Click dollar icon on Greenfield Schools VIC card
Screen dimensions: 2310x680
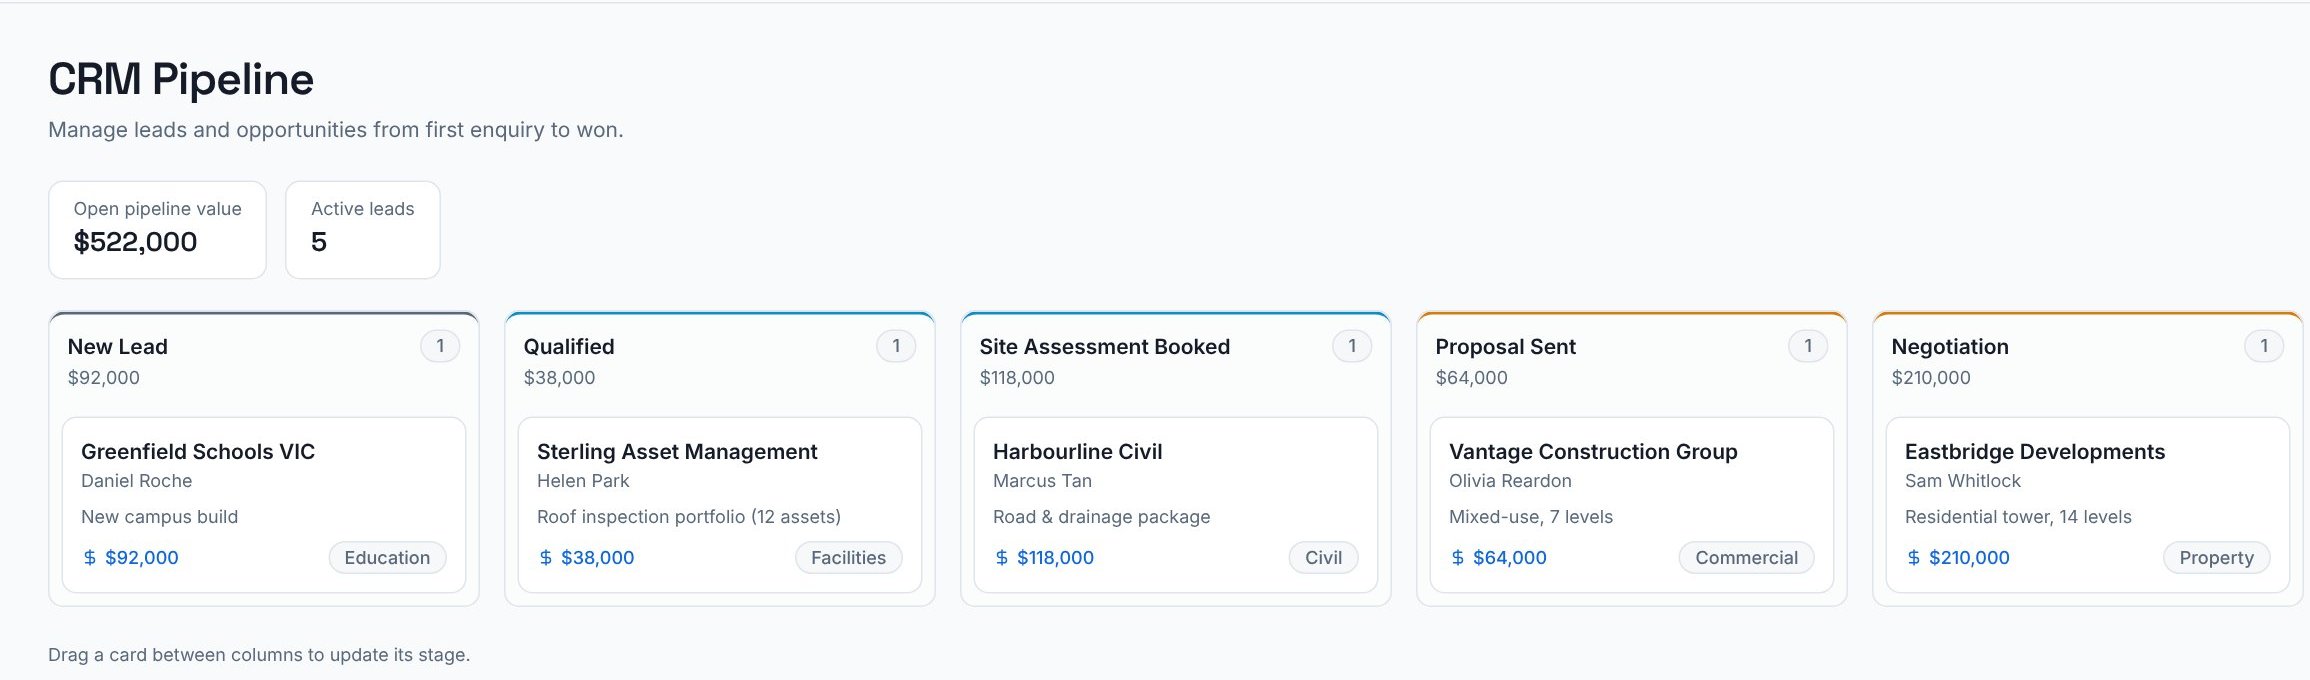tap(90, 558)
